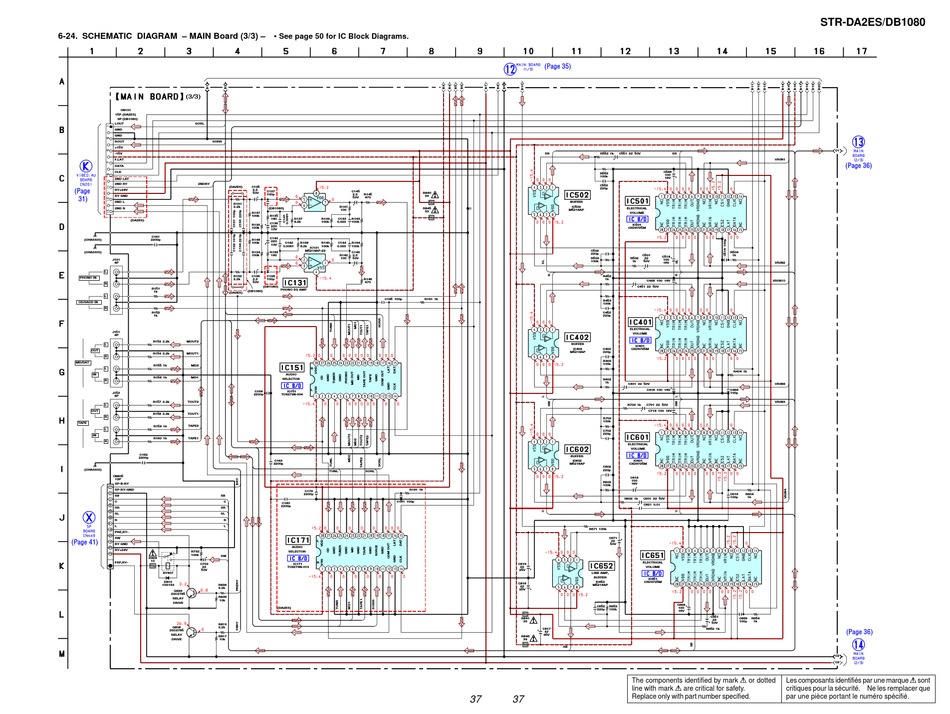Click grid row letter M

pos(61,653)
